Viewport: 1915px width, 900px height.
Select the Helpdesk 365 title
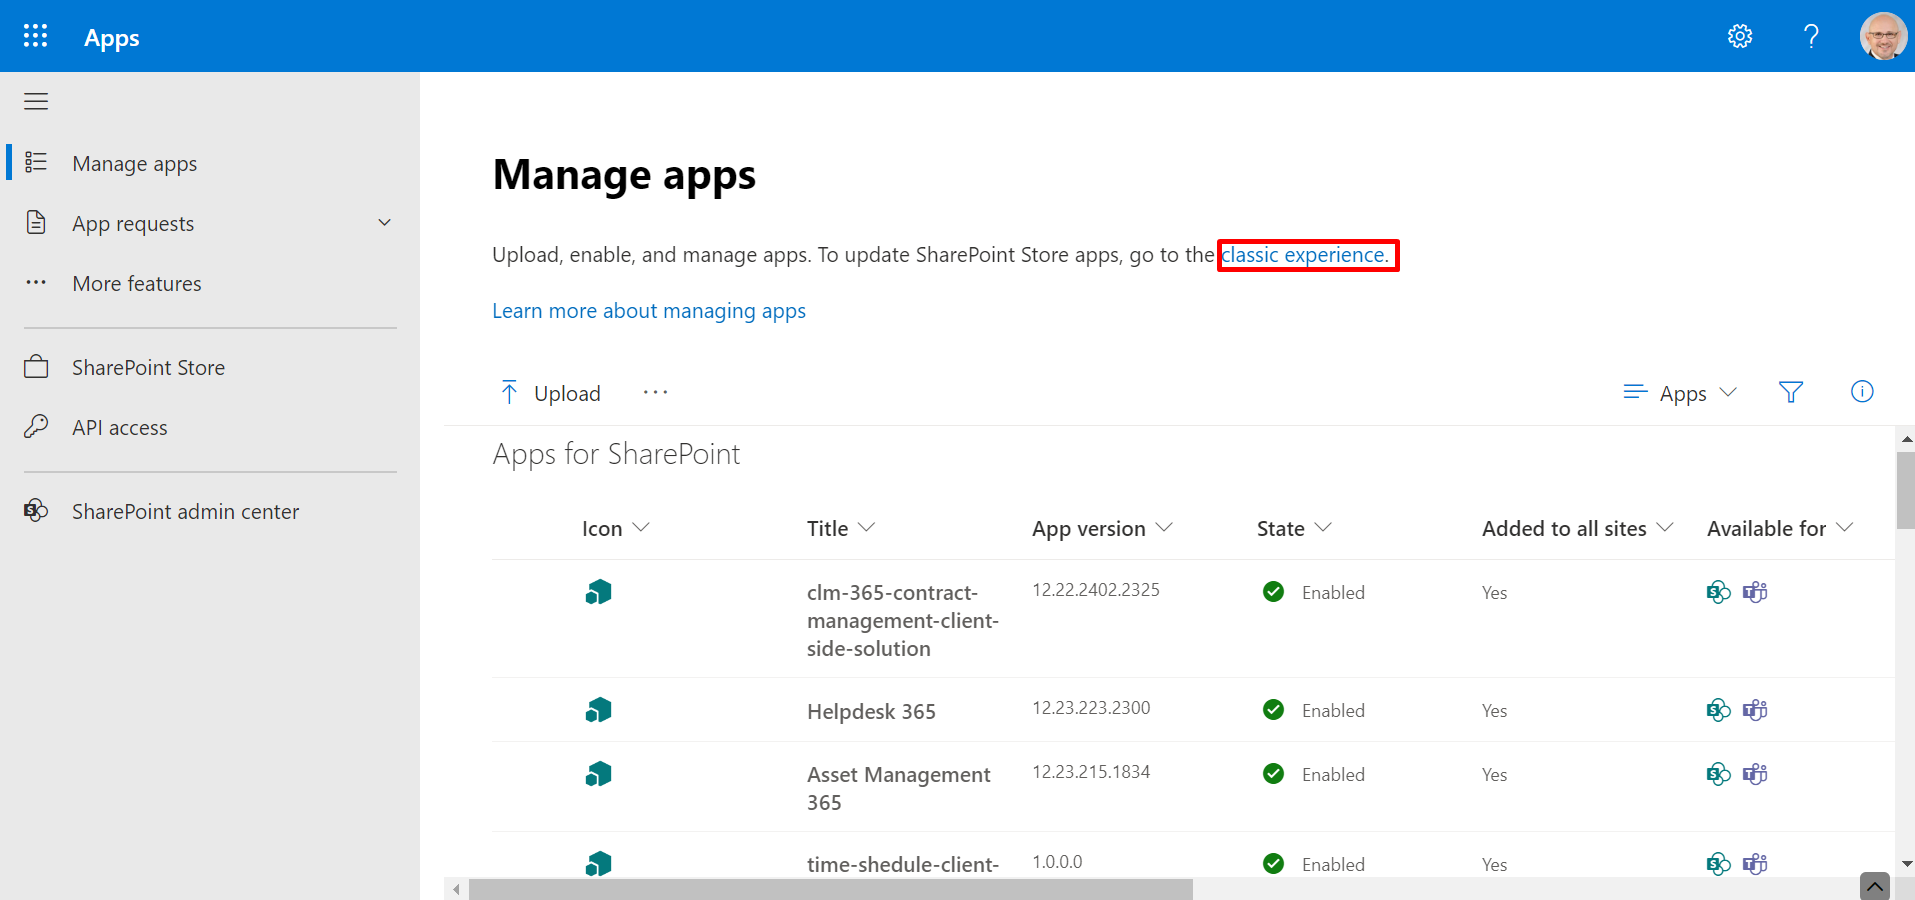tap(871, 711)
